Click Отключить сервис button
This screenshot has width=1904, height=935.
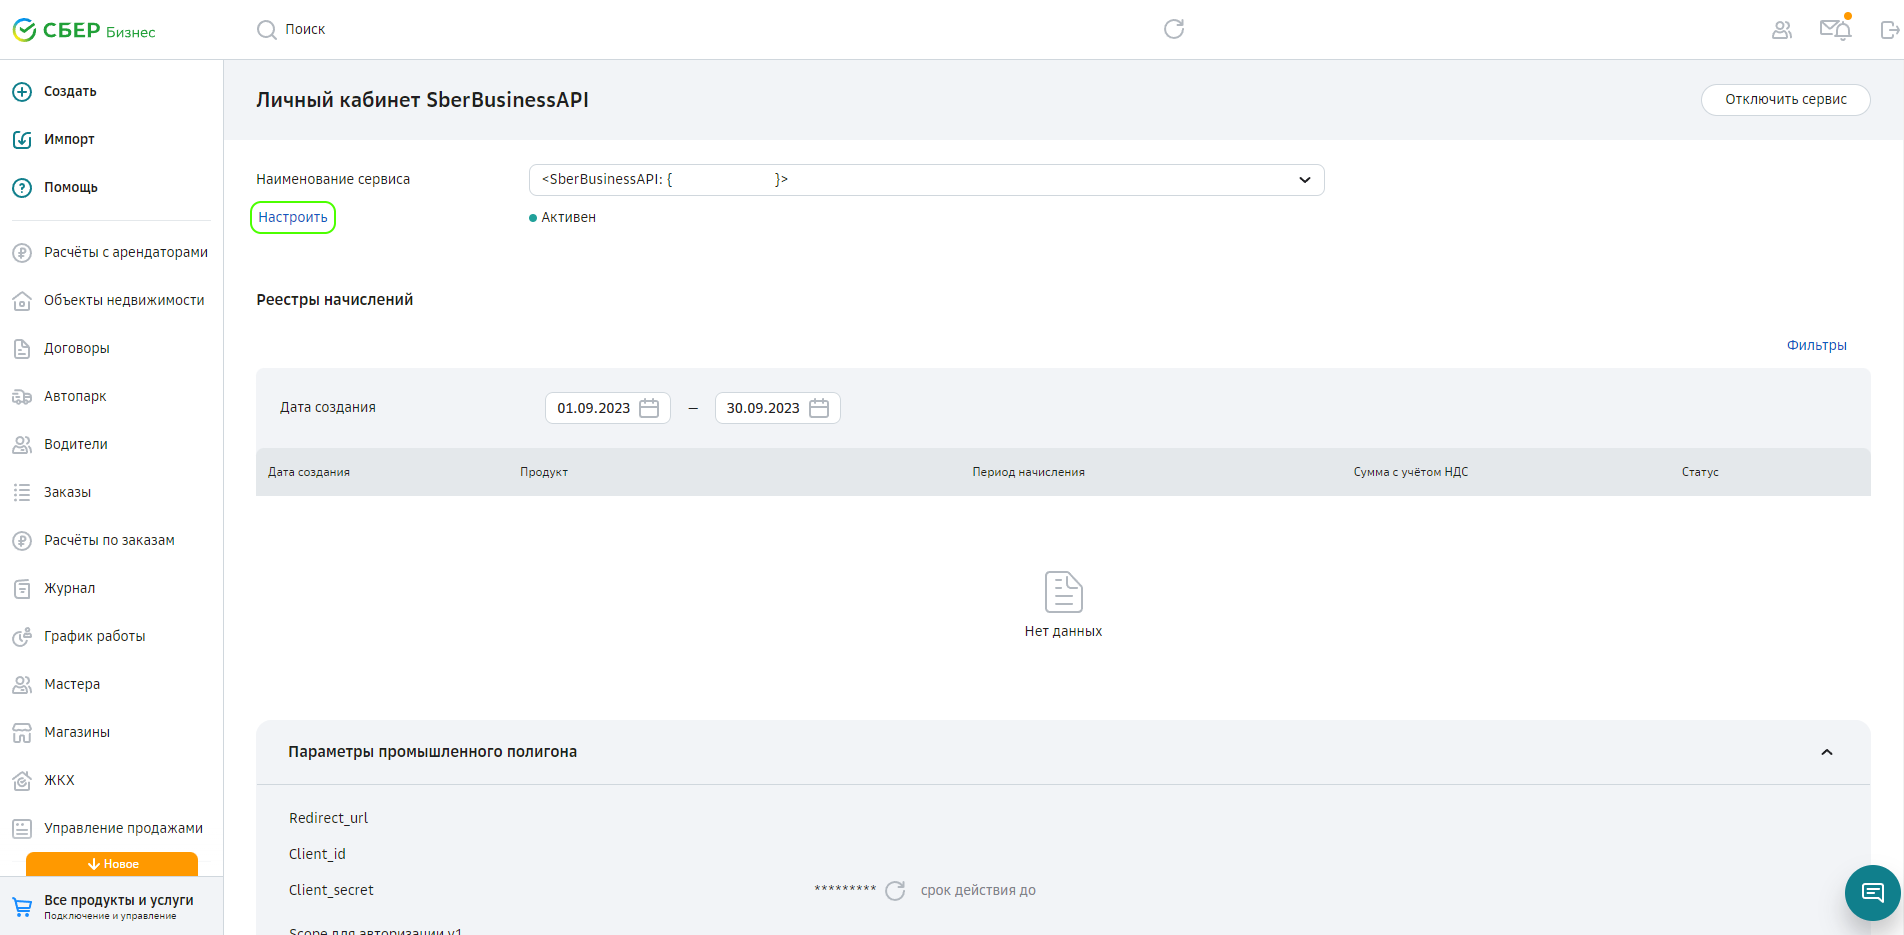1785,99
